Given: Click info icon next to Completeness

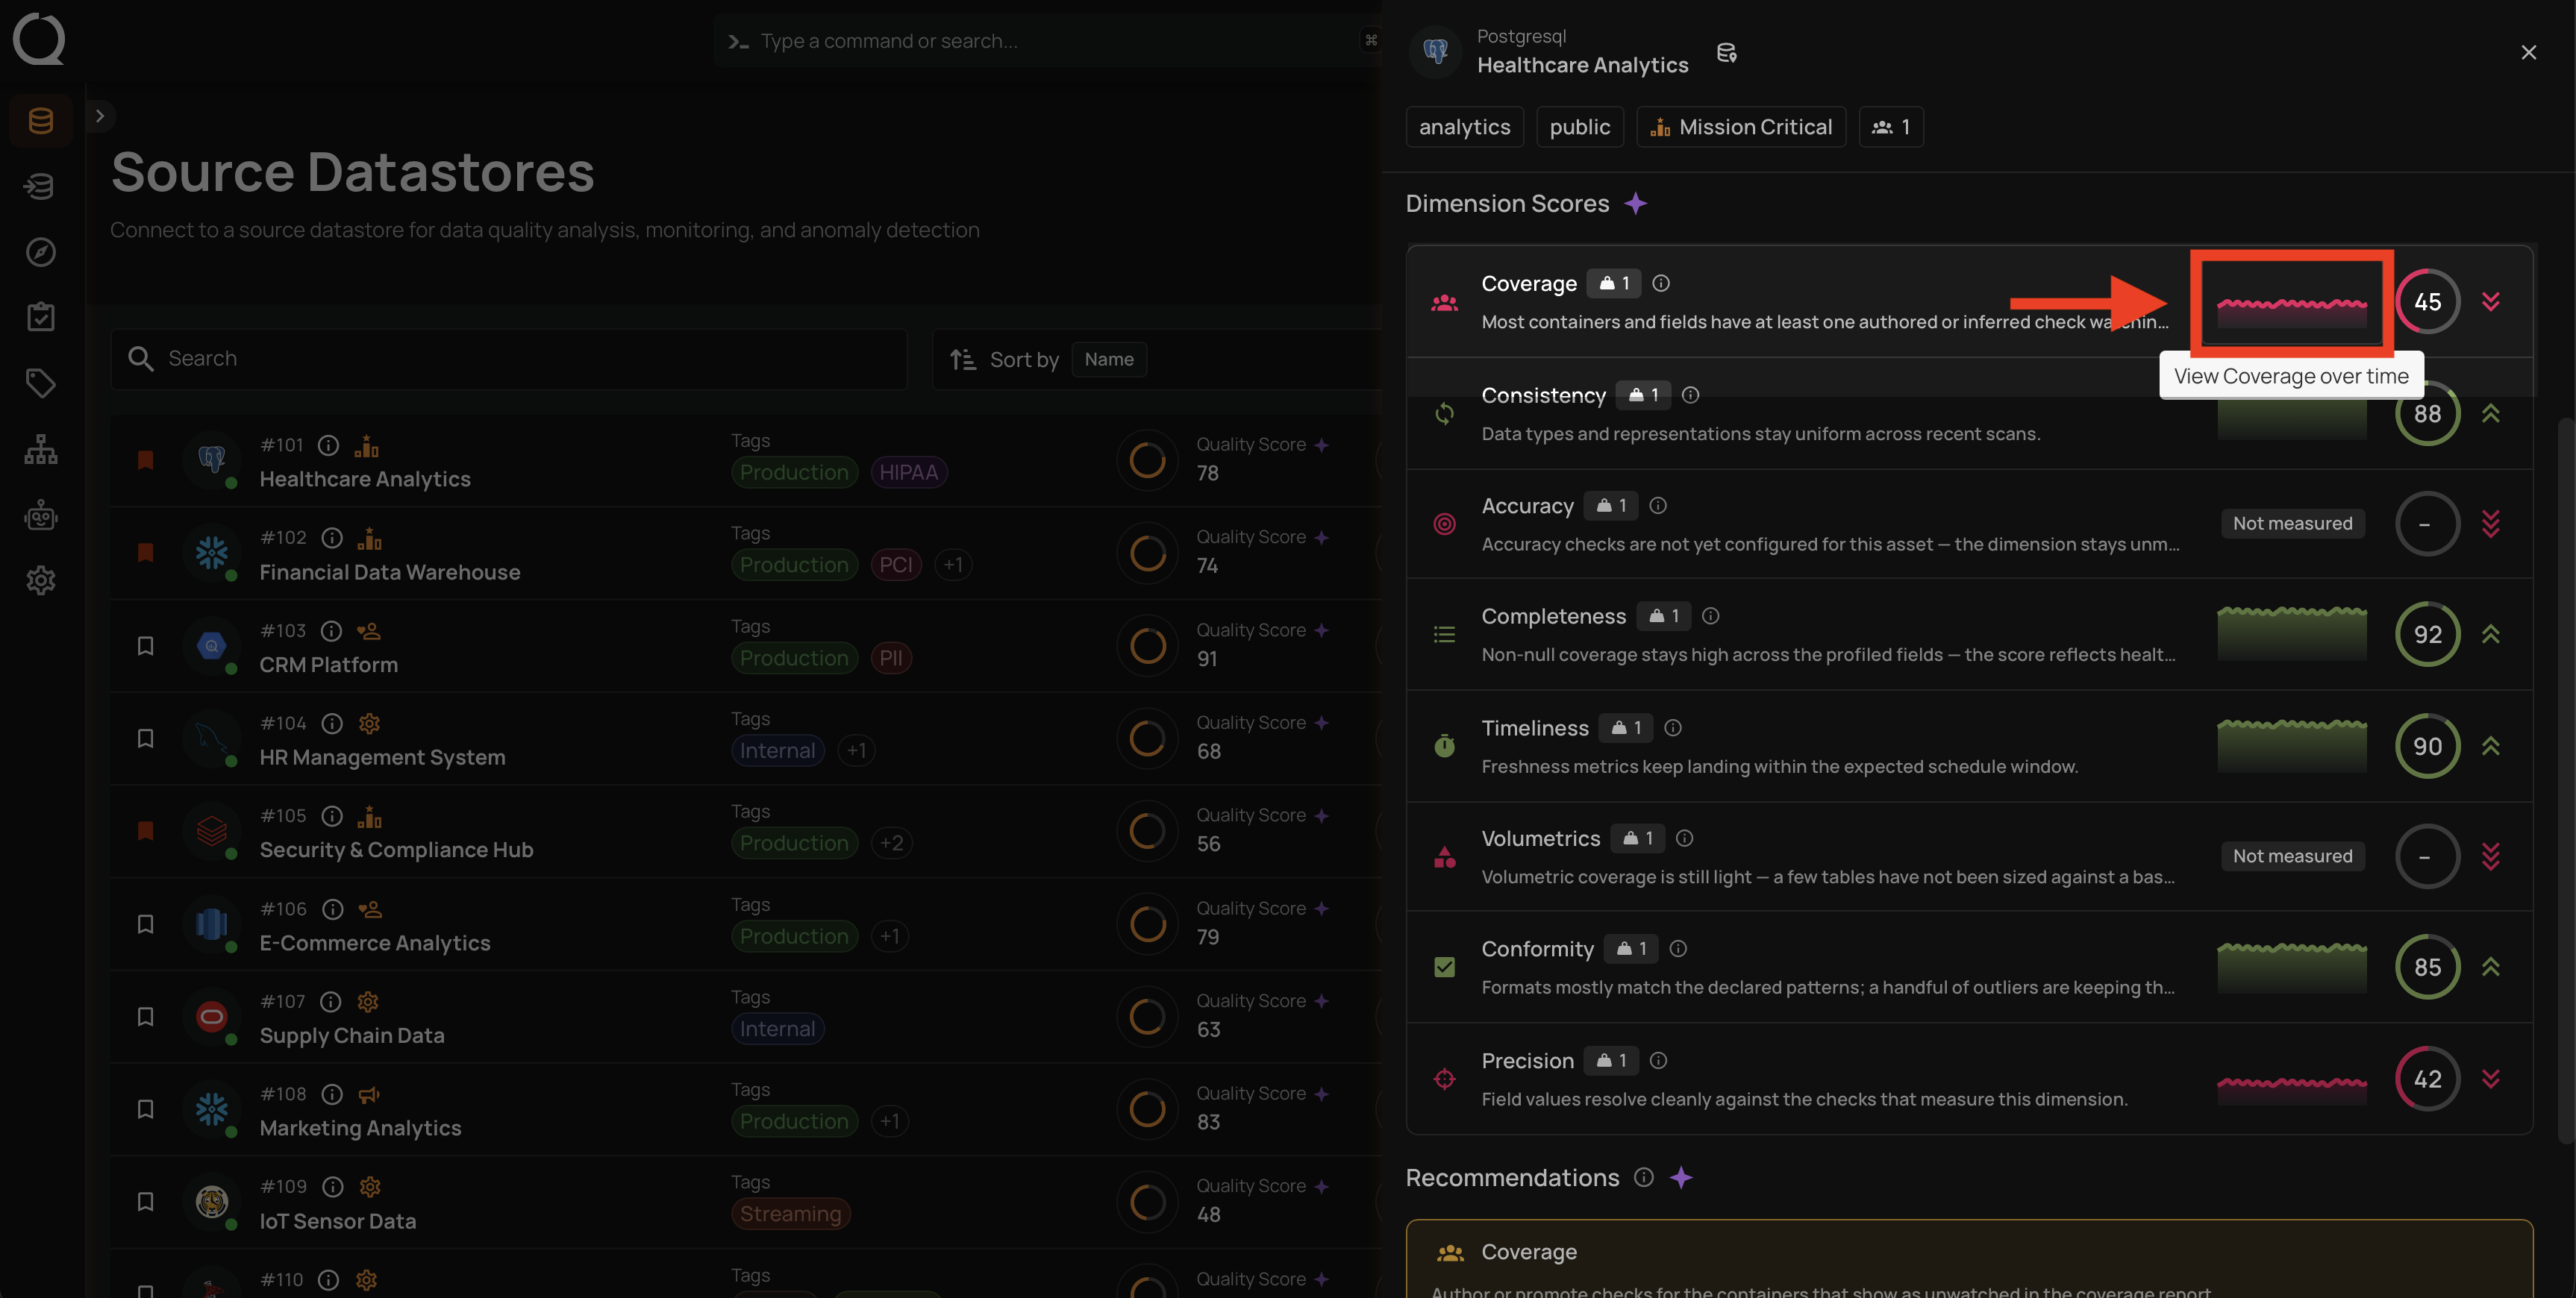Looking at the screenshot, I should [1711, 616].
